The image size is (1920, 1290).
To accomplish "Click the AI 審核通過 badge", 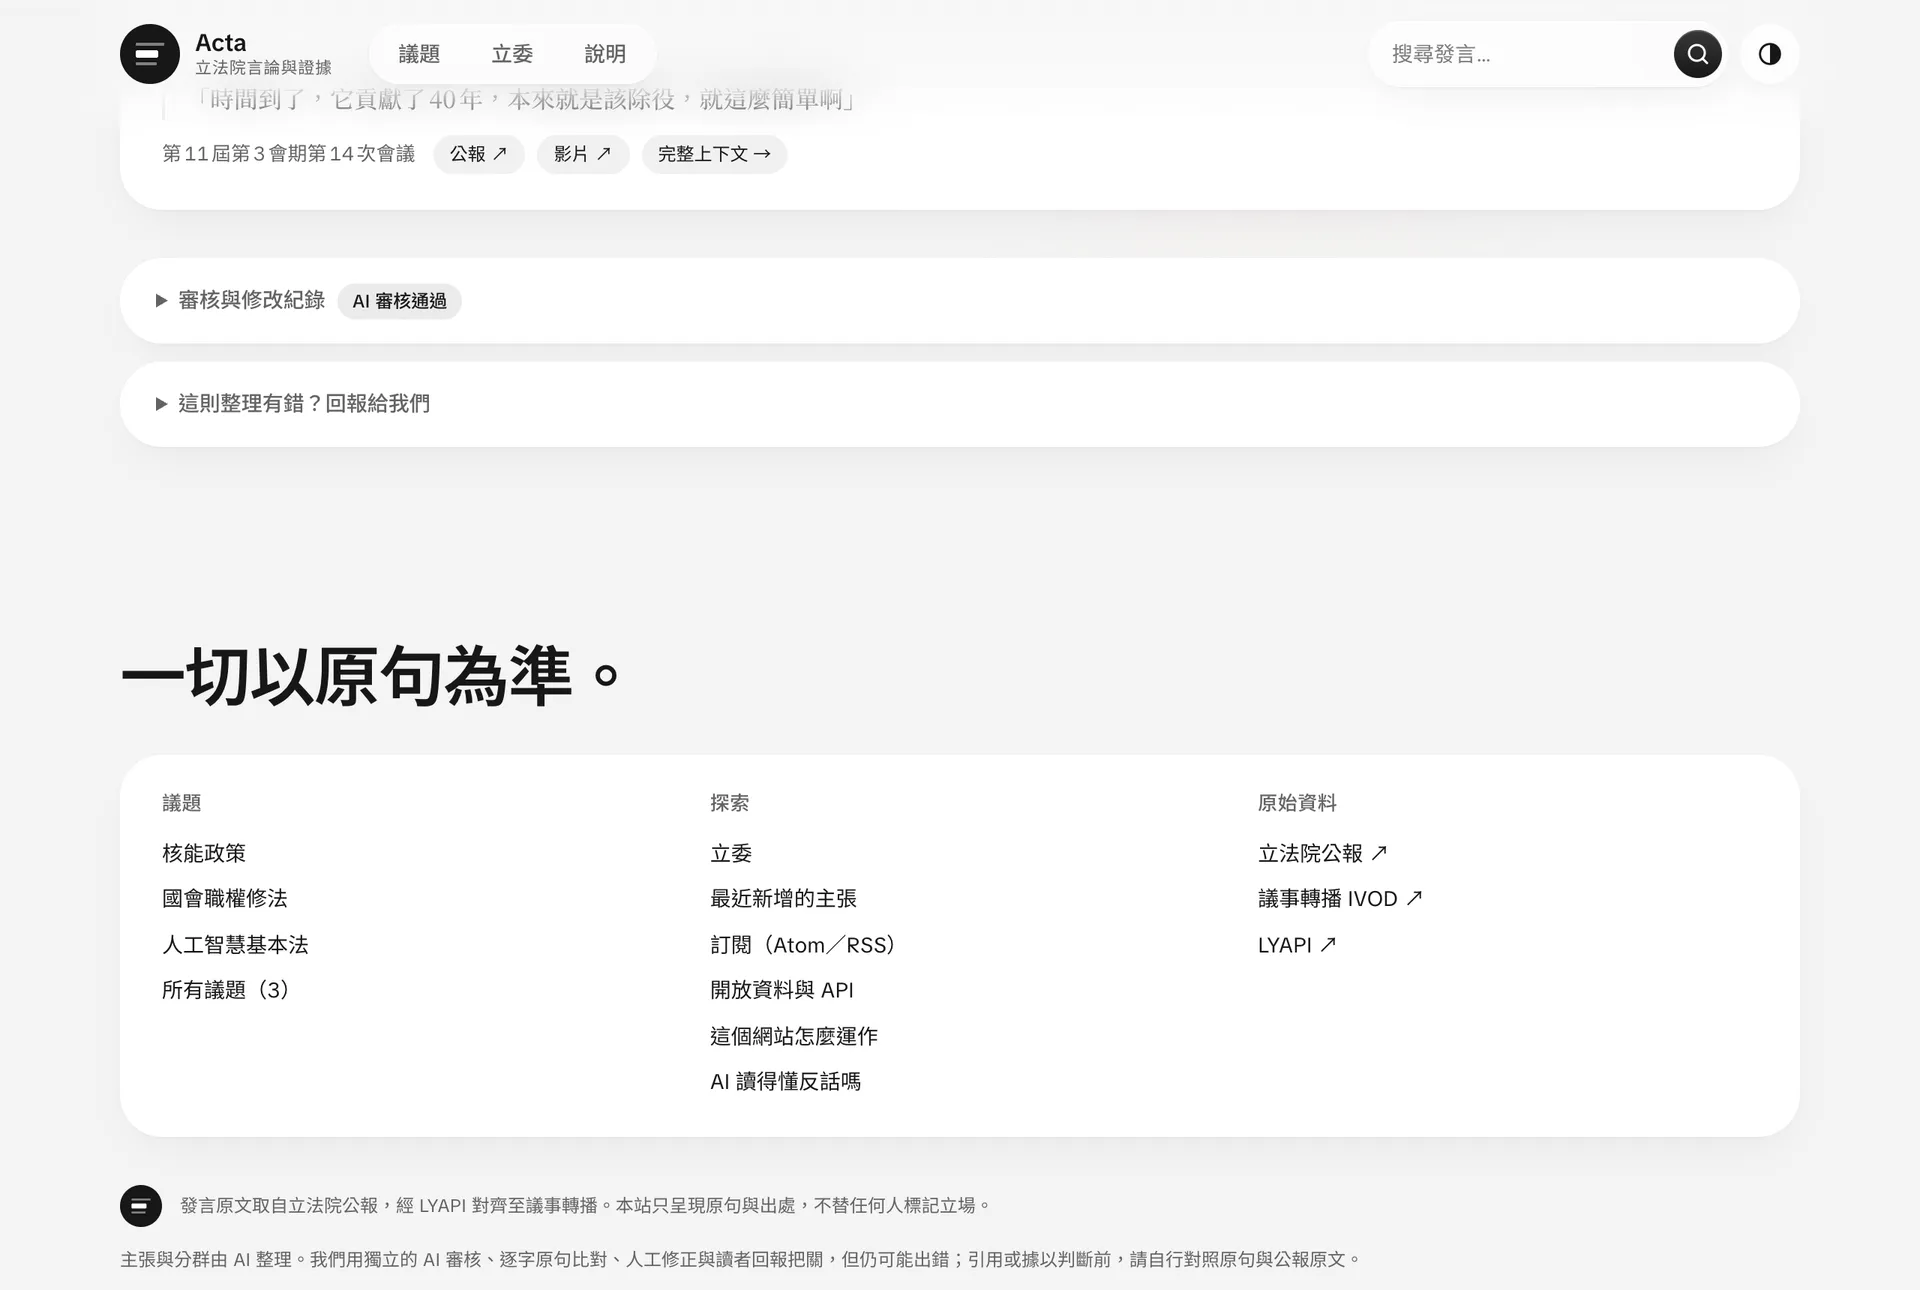I will [x=399, y=301].
